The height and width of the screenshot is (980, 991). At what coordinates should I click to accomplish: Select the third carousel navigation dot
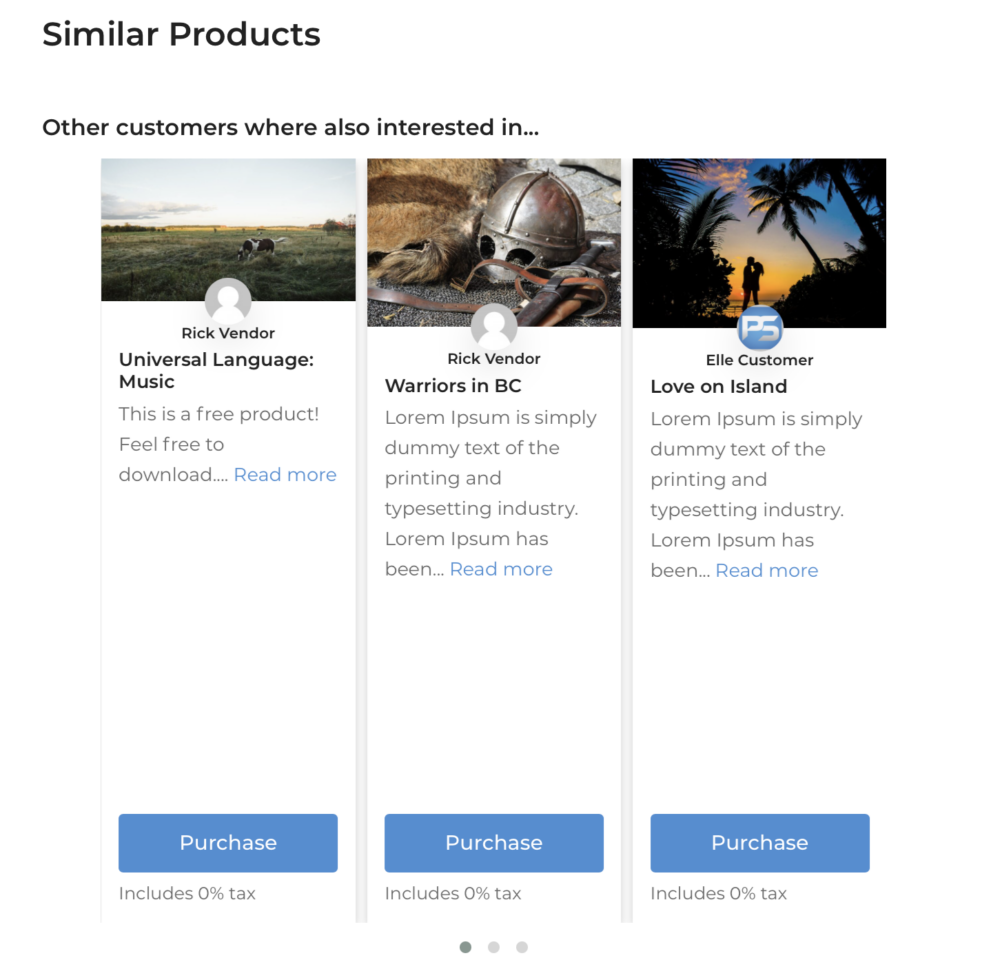click(x=521, y=947)
